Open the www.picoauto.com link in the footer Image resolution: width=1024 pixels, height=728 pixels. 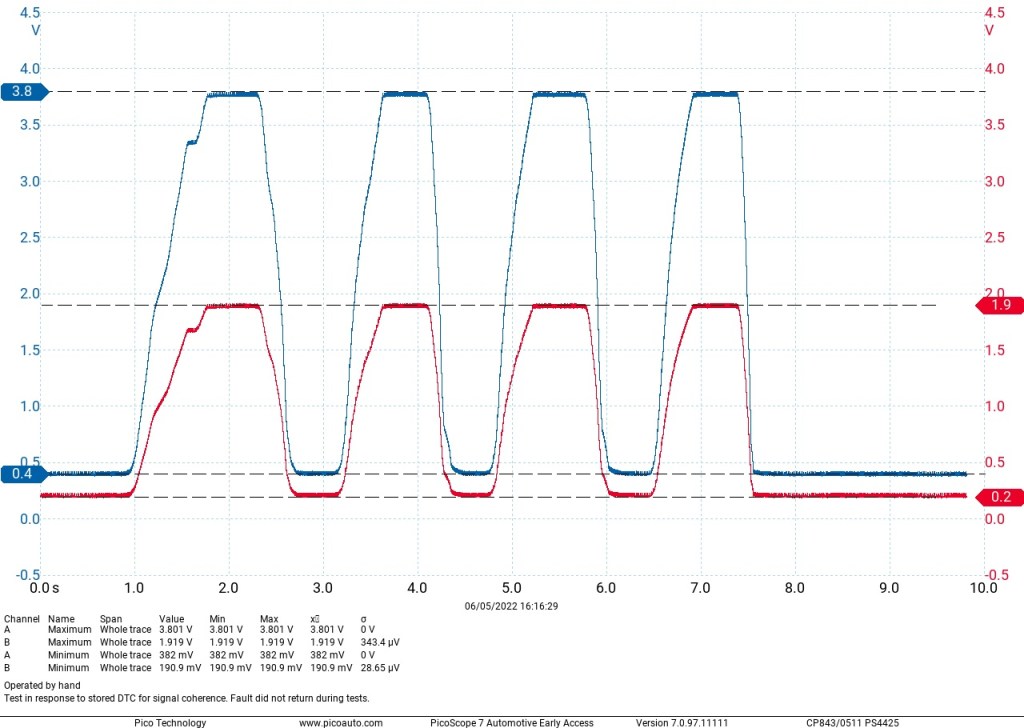click(x=341, y=722)
